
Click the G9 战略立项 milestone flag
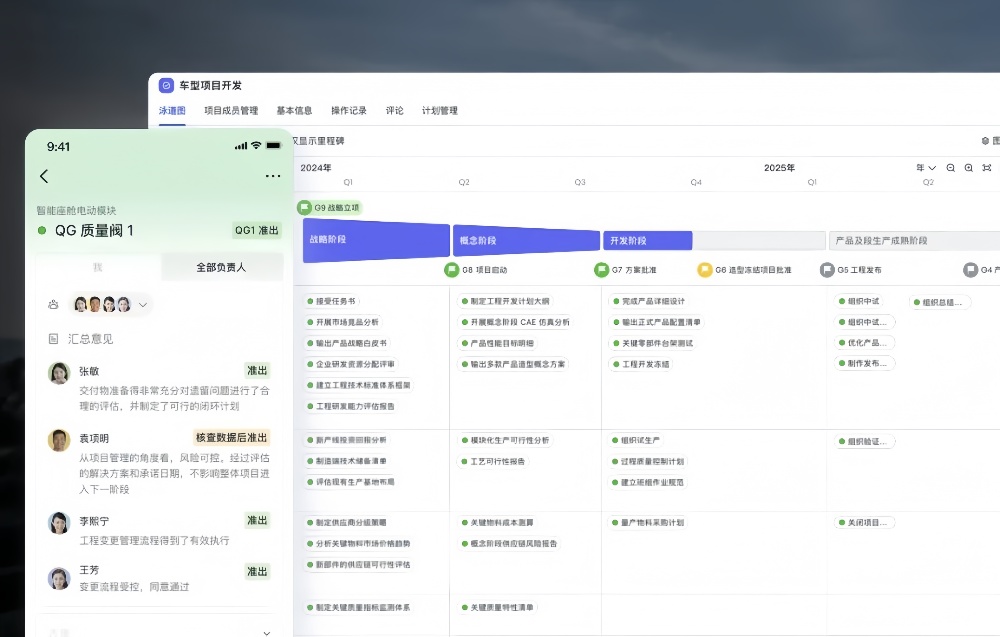pos(305,208)
